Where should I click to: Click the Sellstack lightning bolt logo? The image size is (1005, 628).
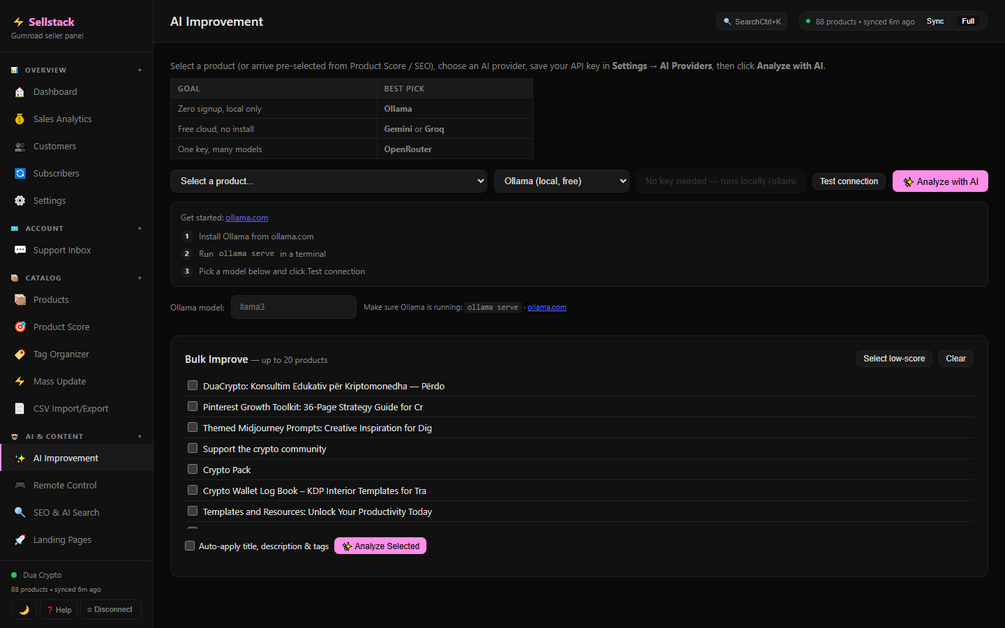tap(18, 22)
